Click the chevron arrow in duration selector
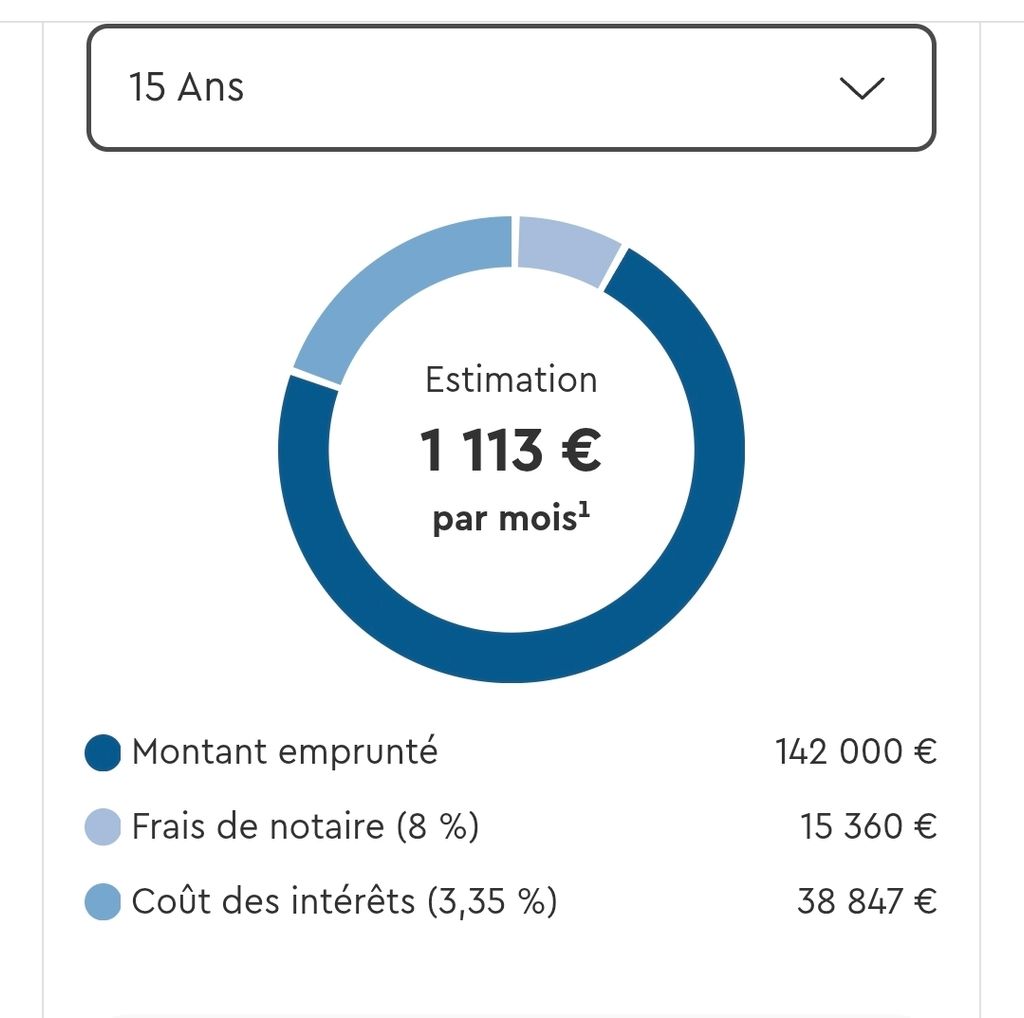 click(861, 88)
